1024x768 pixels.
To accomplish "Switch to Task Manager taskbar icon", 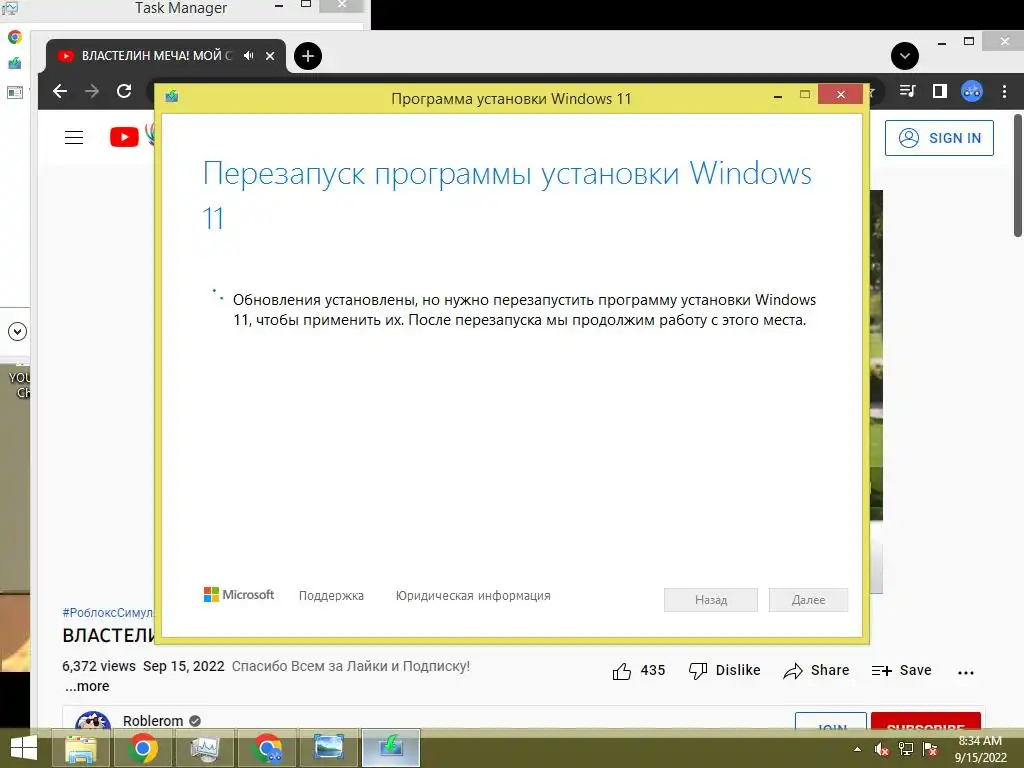I will click(x=204, y=748).
